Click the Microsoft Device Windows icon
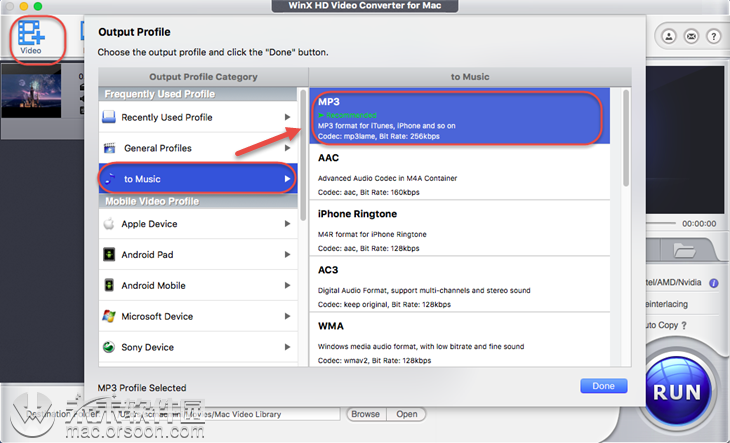730x443 pixels. tap(109, 316)
